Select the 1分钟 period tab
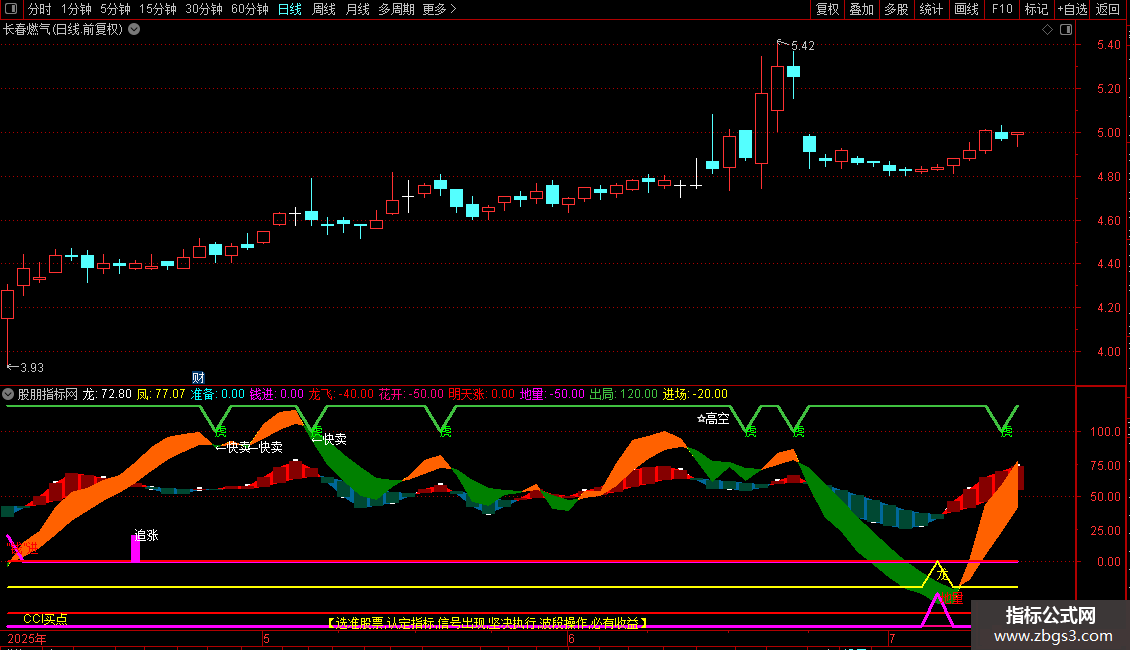This screenshot has height=650, width=1130. point(76,9)
